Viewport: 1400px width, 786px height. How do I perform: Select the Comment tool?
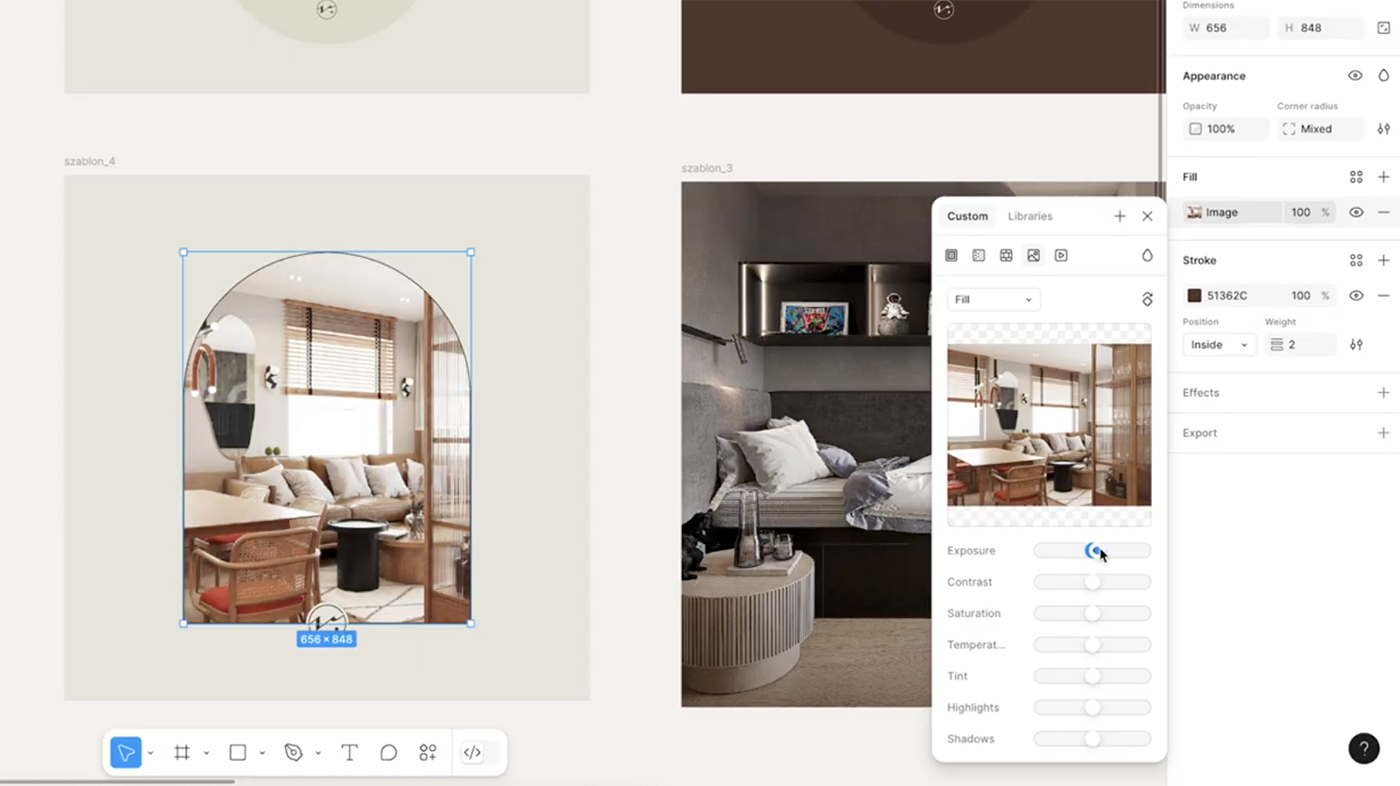pyautogui.click(x=388, y=753)
